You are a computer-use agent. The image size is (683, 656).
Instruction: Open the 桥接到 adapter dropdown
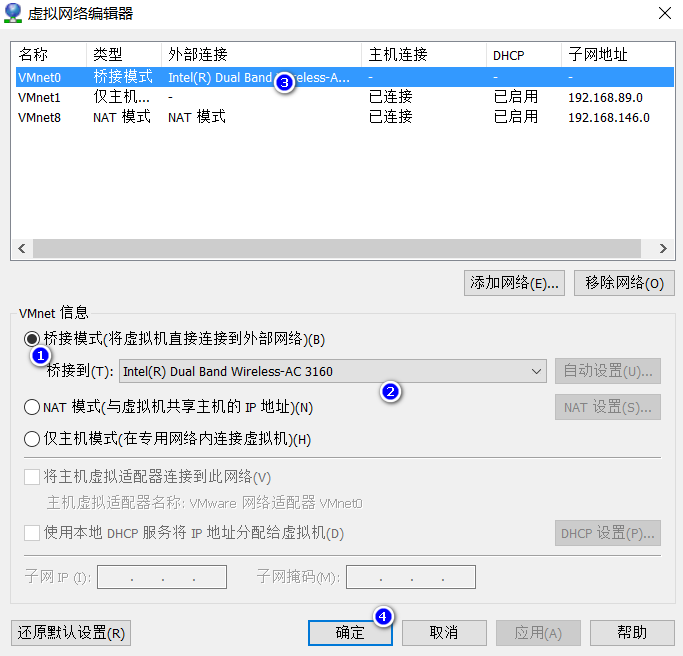pos(333,371)
